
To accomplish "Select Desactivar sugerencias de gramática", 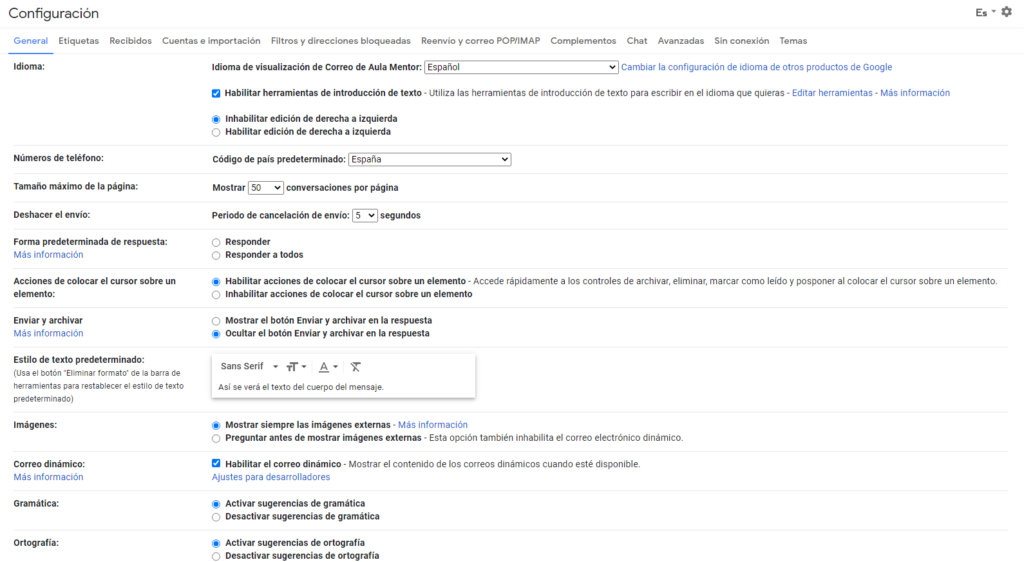I will pos(216,517).
